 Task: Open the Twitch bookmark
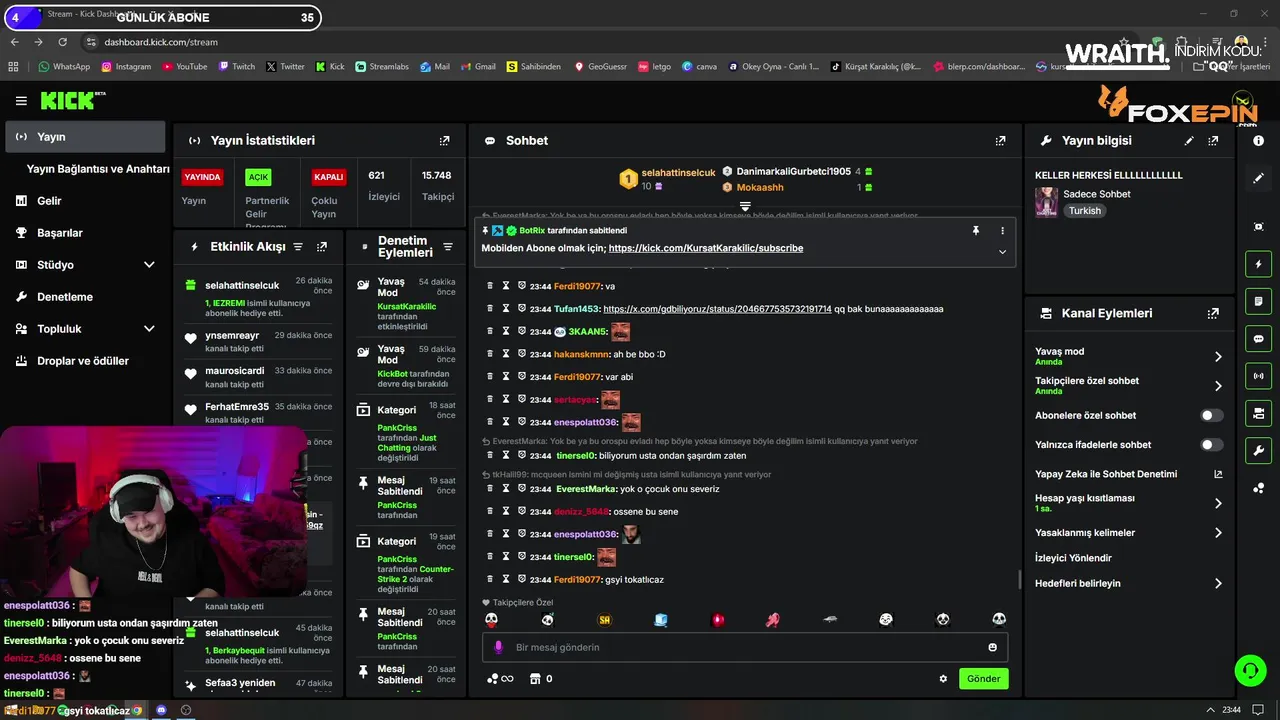tap(236, 67)
